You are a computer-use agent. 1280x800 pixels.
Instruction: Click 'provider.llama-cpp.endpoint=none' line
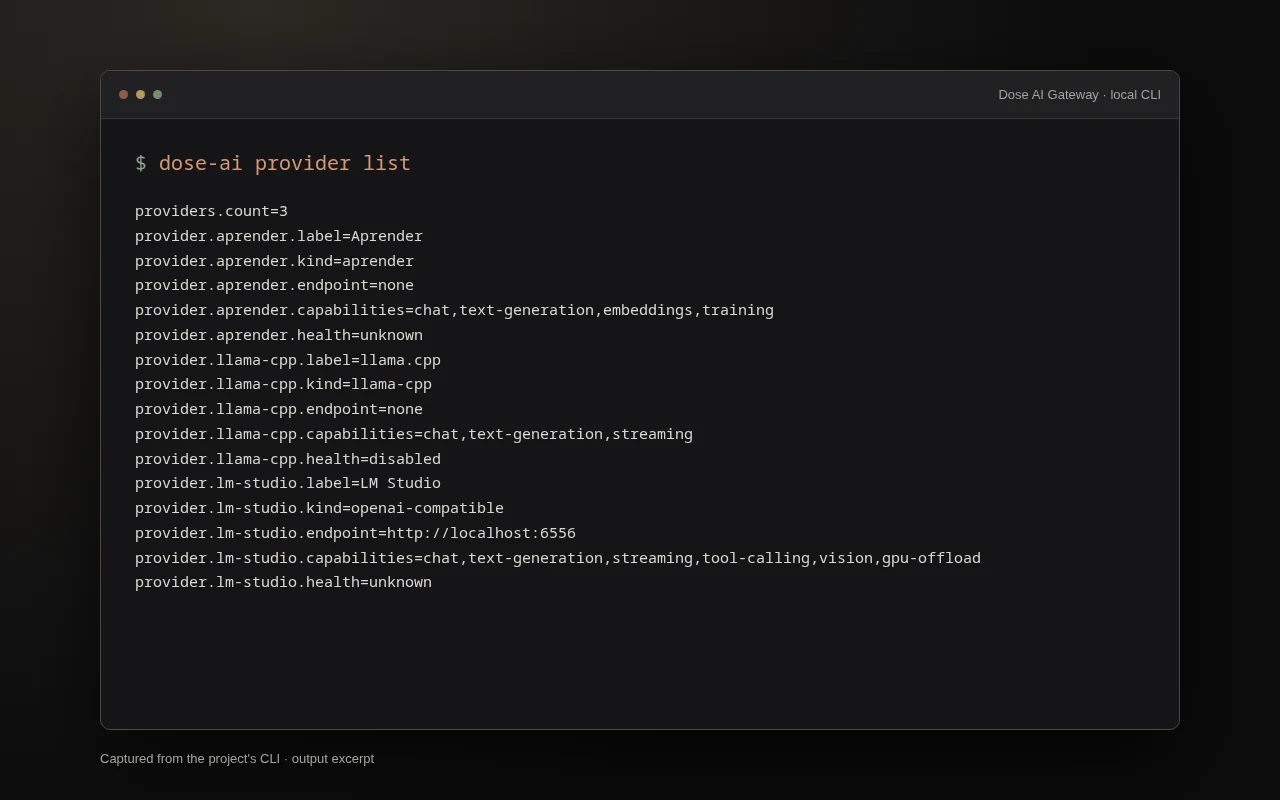pos(279,409)
